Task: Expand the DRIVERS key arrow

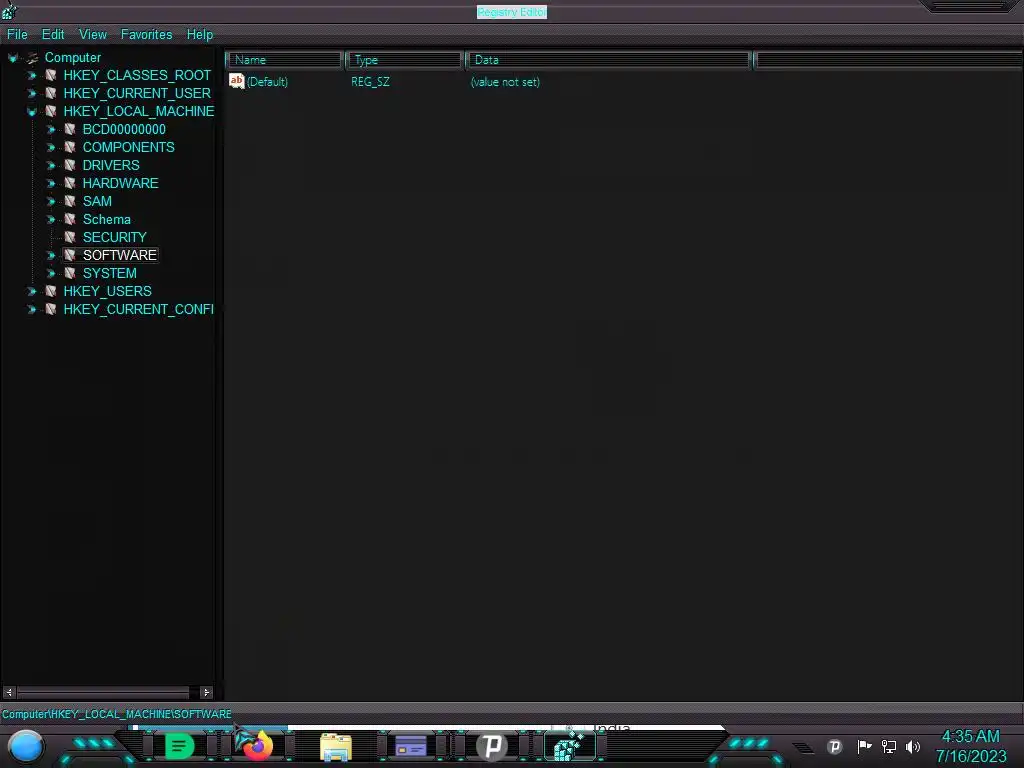Action: pos(50,165)
